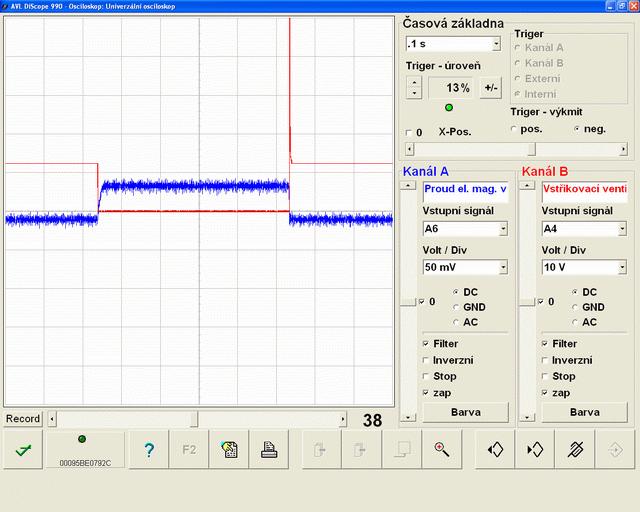Uncheck the Filter option in Kanál A
This screenshot has height=512, width=640.
pos(427,344)
